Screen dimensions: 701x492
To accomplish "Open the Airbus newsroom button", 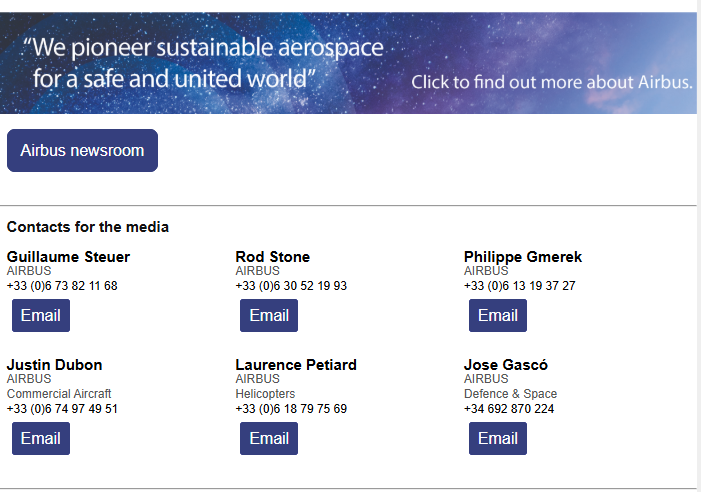I will point(82,151).
